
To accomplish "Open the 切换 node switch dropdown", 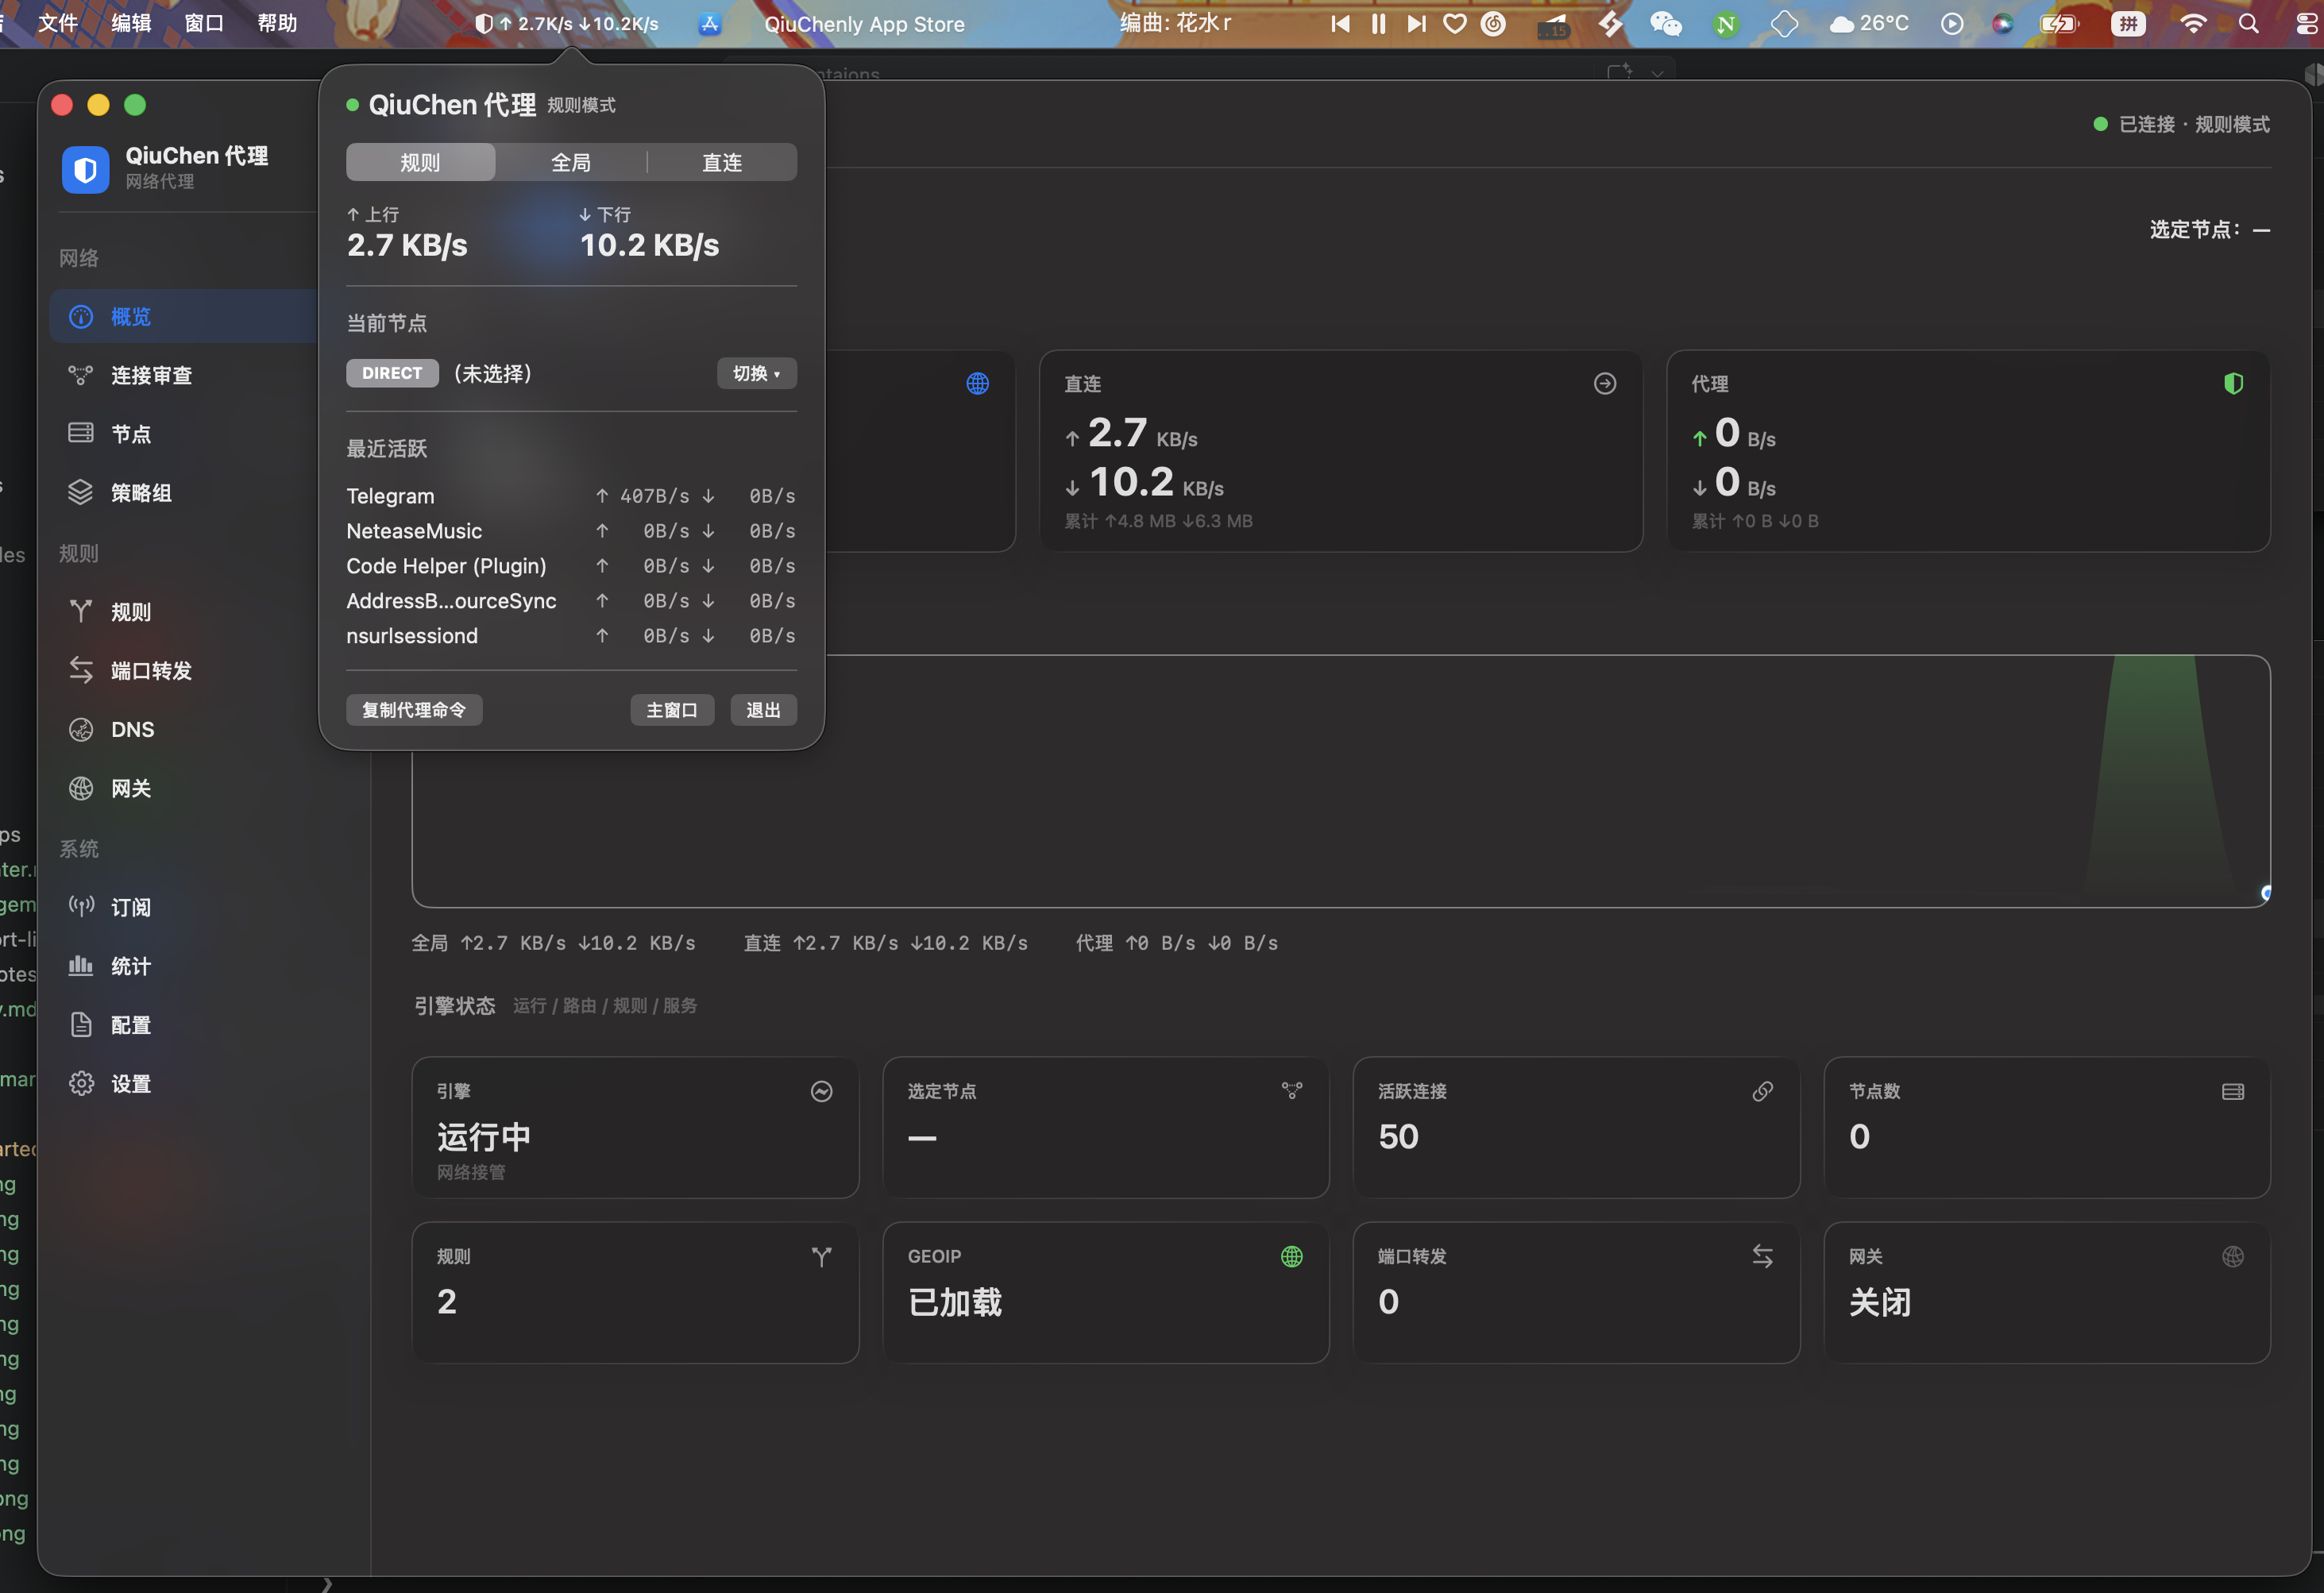I will [756, 373].
